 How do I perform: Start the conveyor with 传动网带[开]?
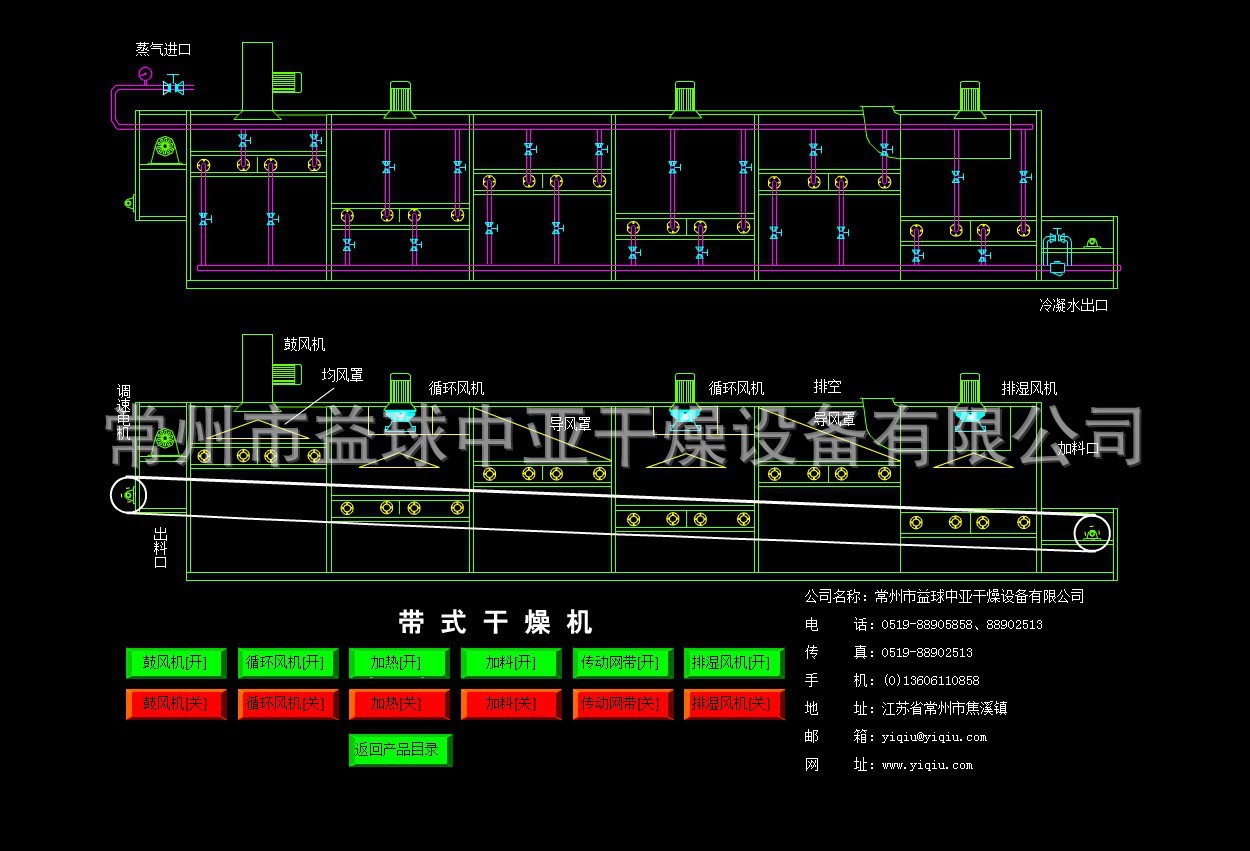coord(623,663)
